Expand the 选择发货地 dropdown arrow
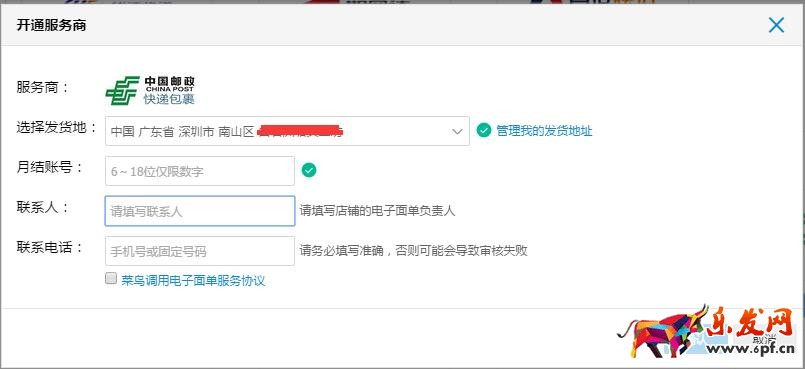This screenshot has height=369, width=805. [x=457, y=131]
